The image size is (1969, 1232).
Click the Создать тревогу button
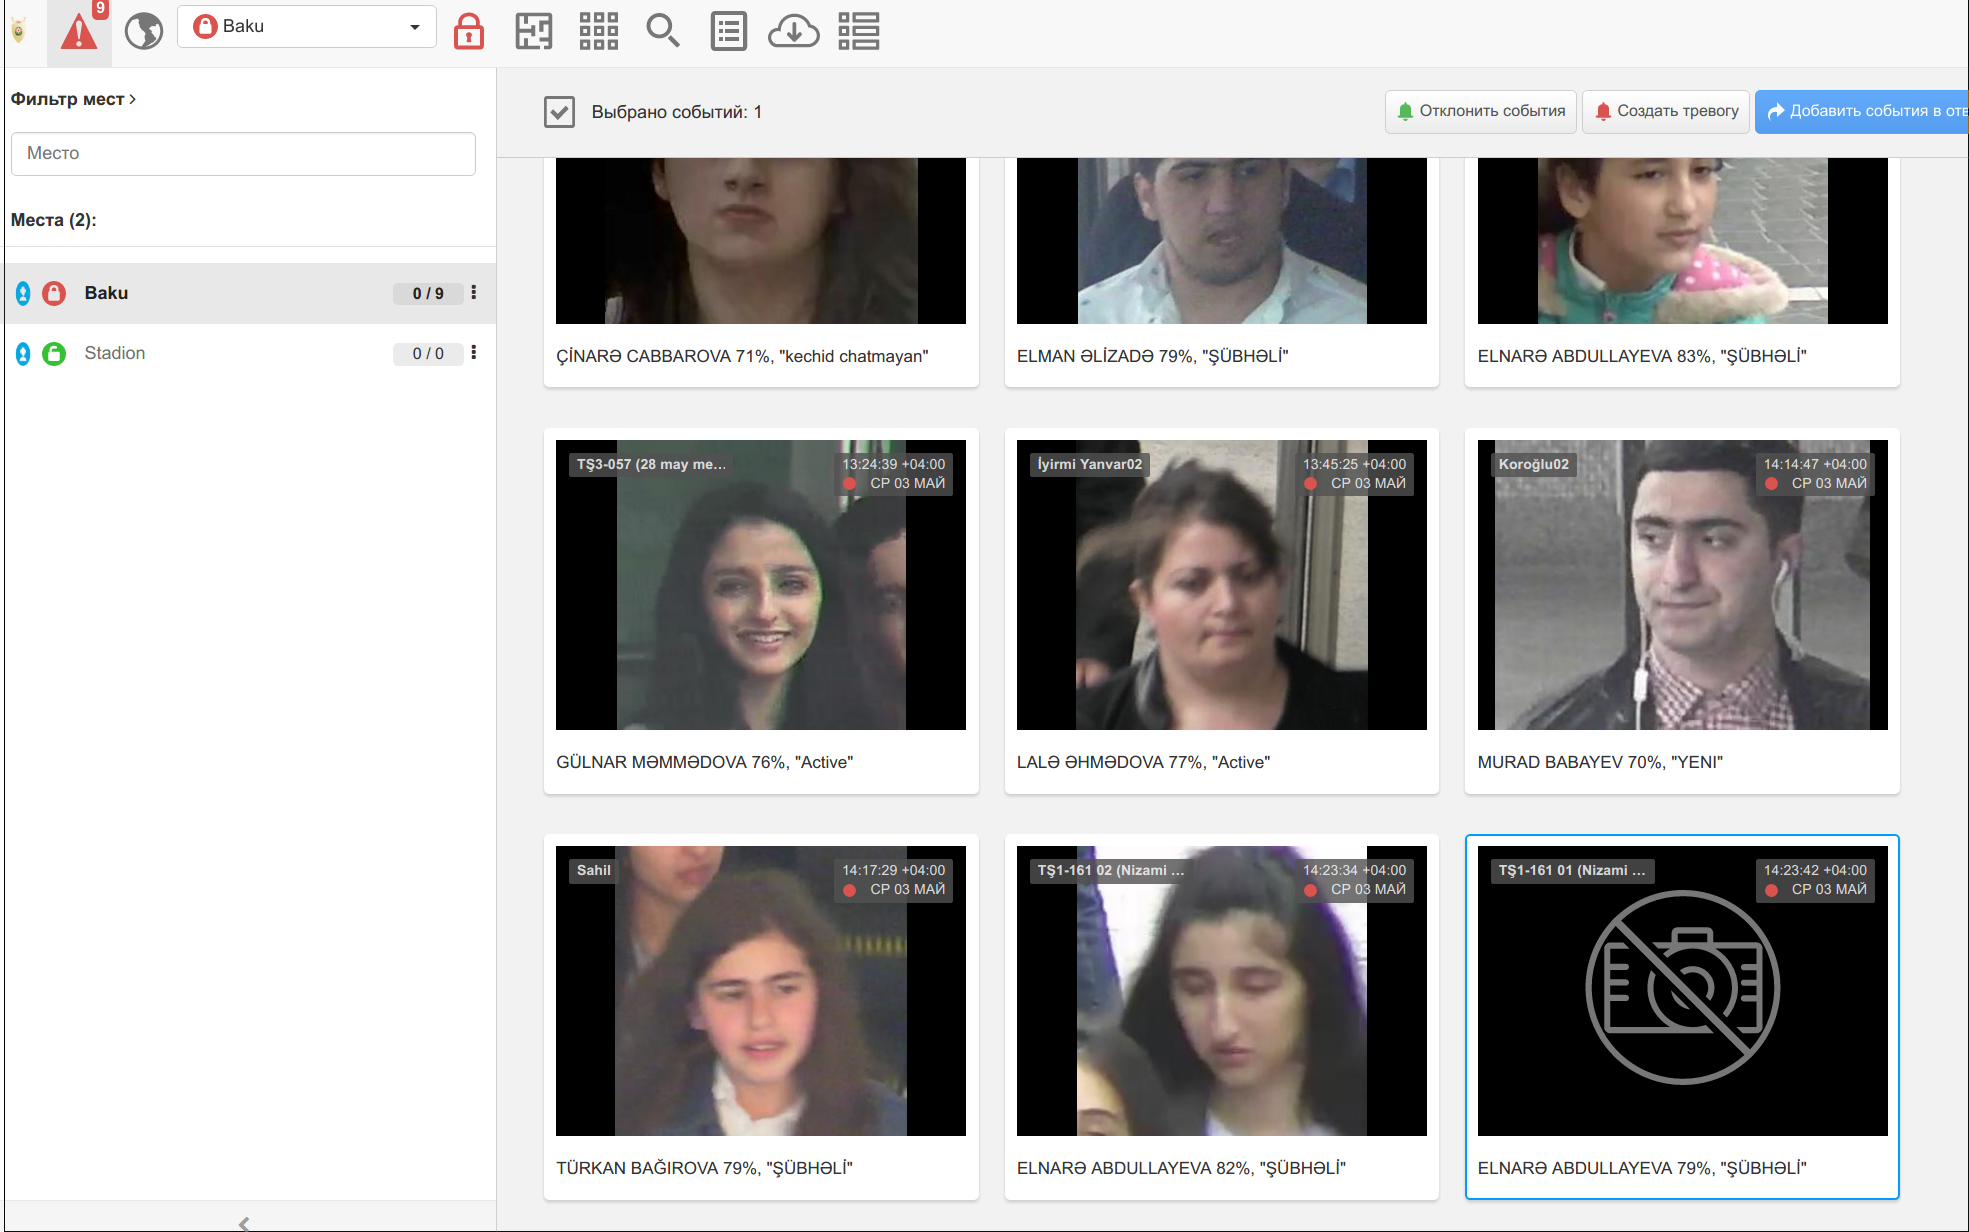click(x=1666, y=111)
